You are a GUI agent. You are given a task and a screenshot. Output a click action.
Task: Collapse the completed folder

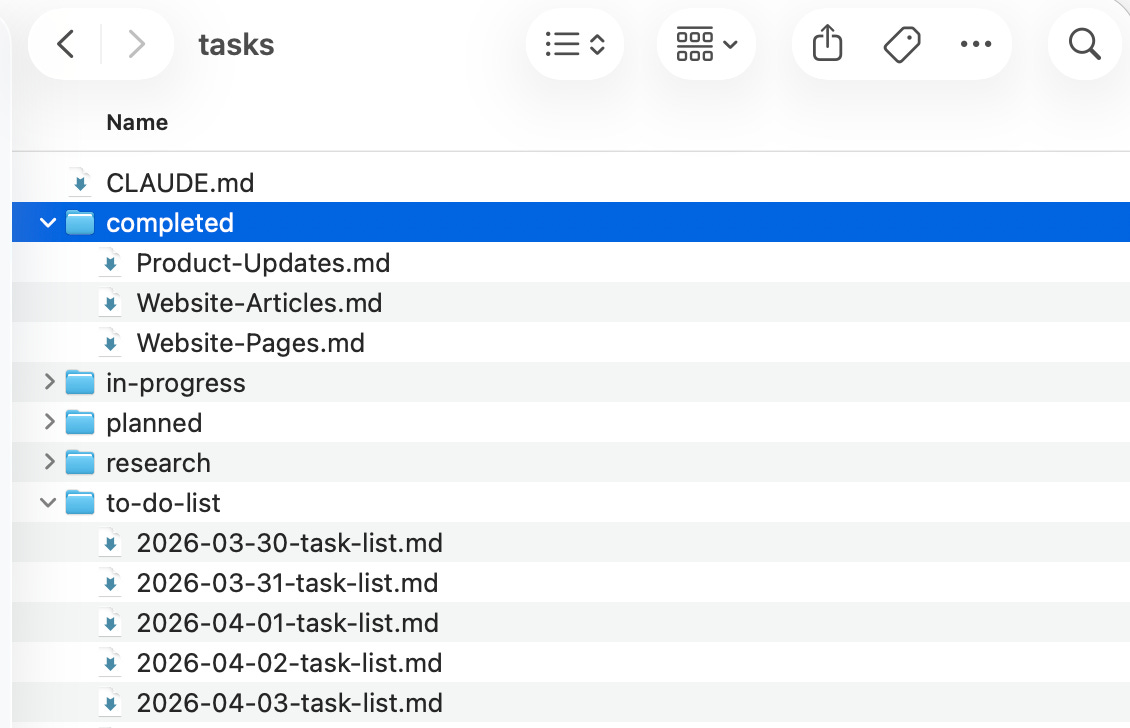coord(48,223)
